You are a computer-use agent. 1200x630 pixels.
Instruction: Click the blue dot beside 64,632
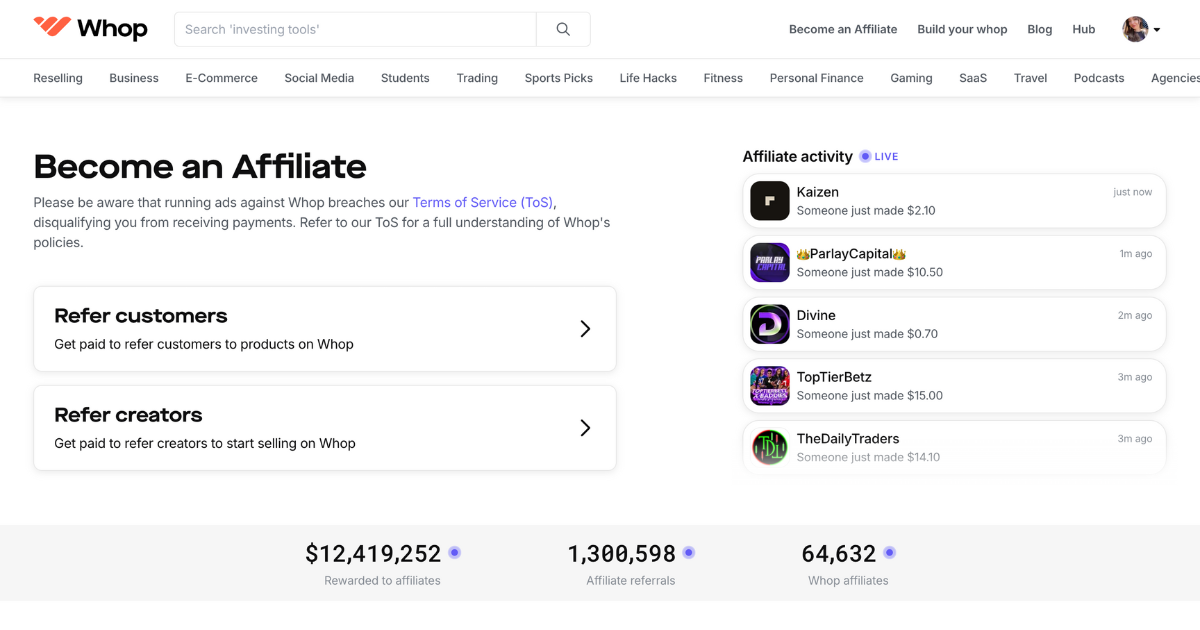point(890,552)
